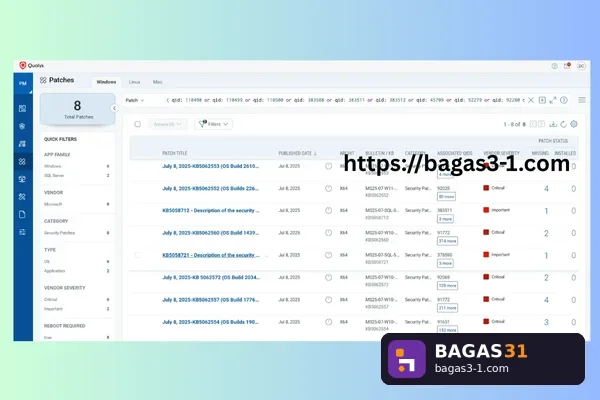The height and width of the screenshot is (400, 600).
Task: Click the '1 - 8 of 8' results counter
Action: (x=514, y=124)
